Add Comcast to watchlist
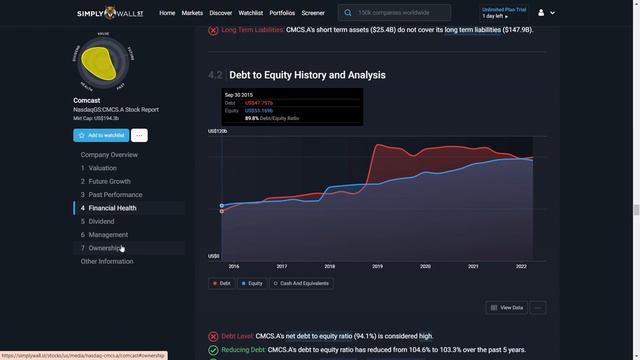The image size is (640, 360). pos(101,135)
